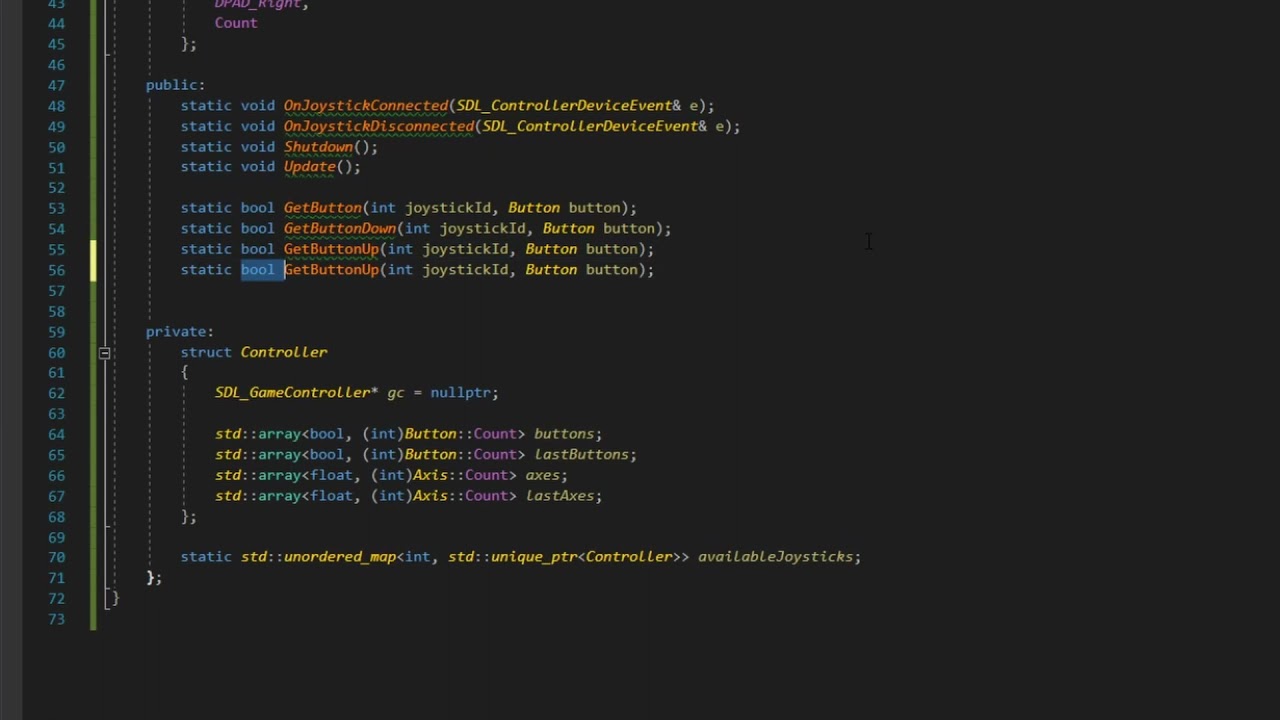Image resolution: width=1280 pixels, height=720 pixels.
Task: Collapse the struct Controller block on line 60
Action: [x=104, y=352]
